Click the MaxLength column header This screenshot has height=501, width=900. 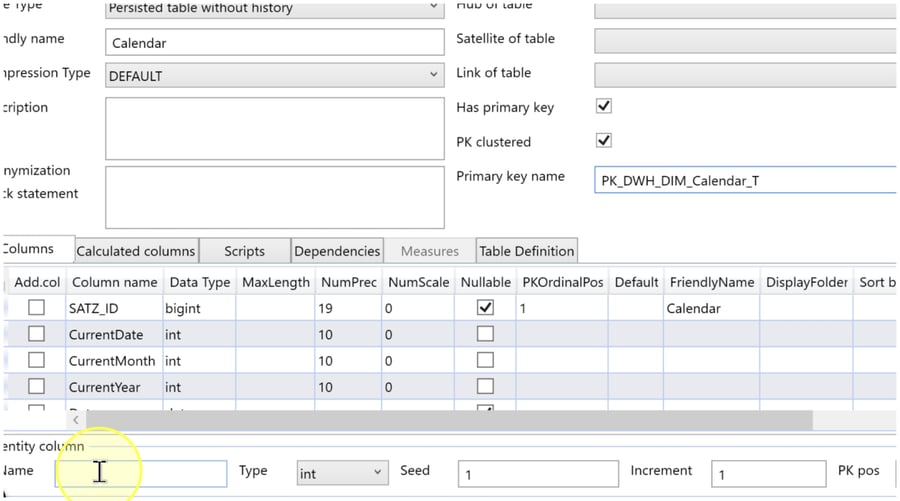(276, 282)
